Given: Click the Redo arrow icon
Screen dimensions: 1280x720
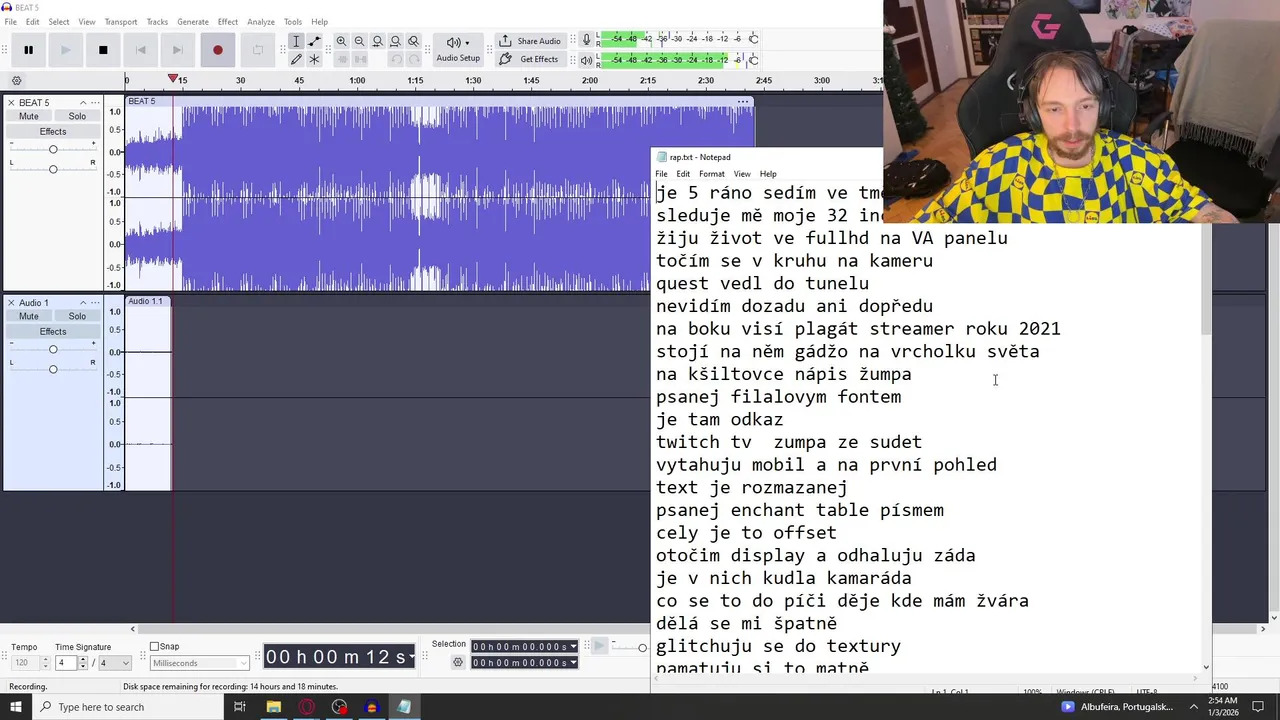Looking at the screenshot, I should (413, 59).
